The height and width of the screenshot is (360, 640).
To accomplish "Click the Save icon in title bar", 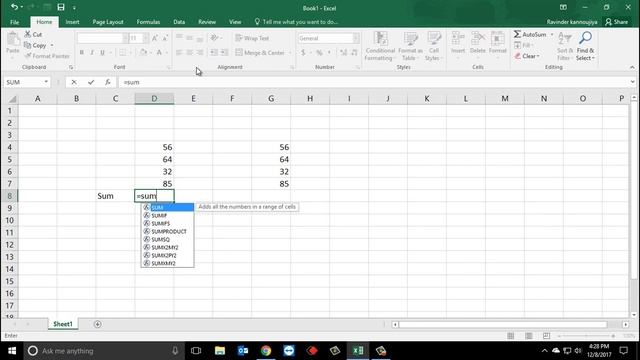I will (61, 7).
